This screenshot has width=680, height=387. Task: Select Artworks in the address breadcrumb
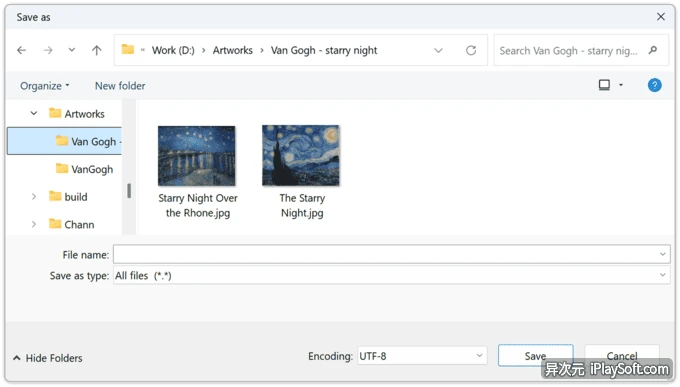[232, 50]
